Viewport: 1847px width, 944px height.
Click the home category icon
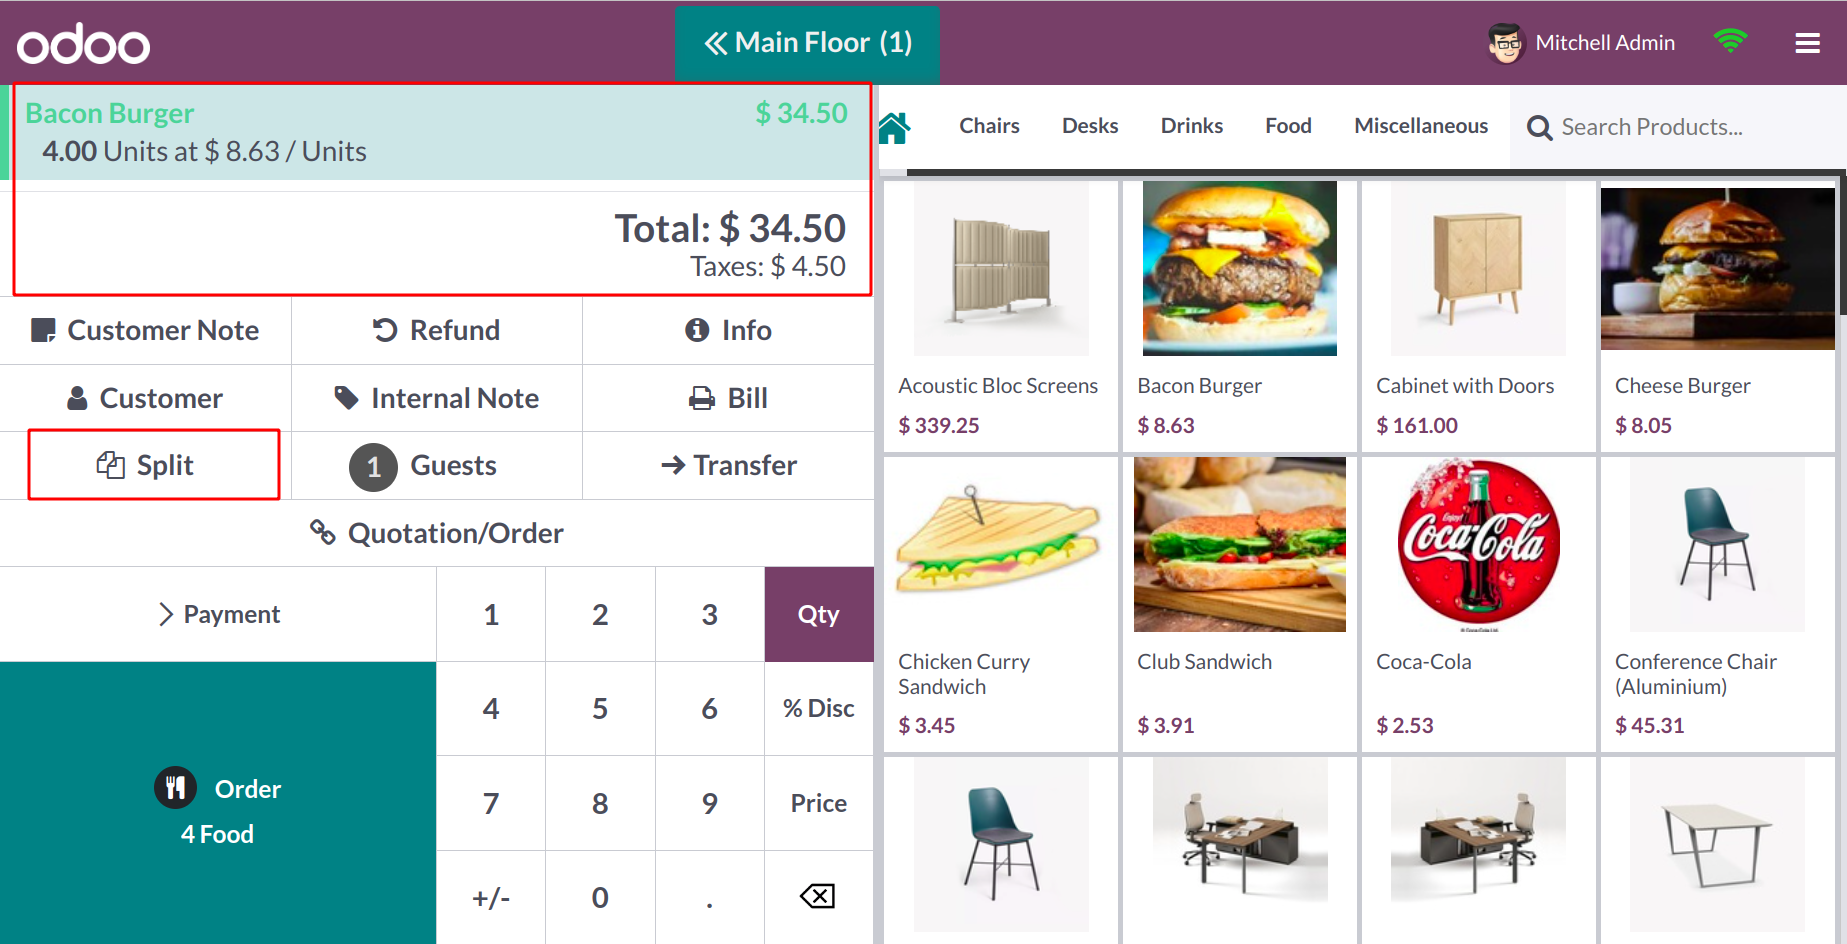894,128
